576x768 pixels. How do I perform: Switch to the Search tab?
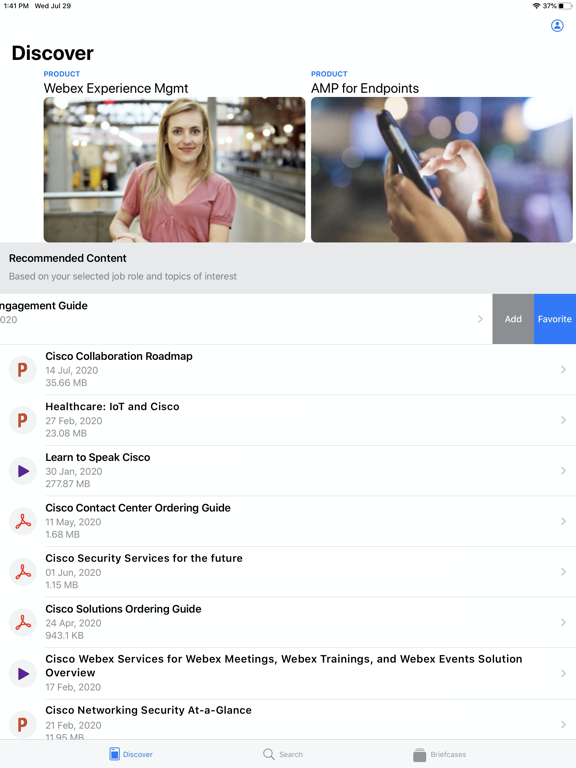click(283, 754)
